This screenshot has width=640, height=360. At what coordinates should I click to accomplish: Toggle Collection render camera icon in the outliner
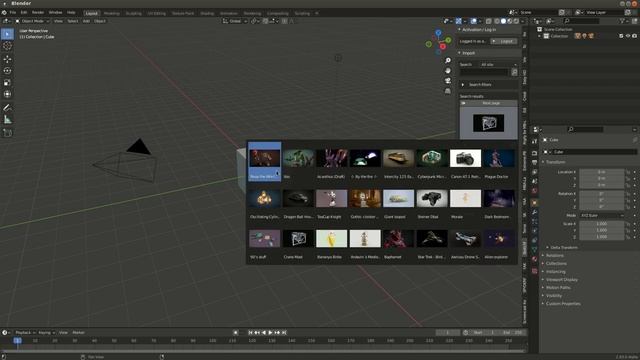click(634, 36)
